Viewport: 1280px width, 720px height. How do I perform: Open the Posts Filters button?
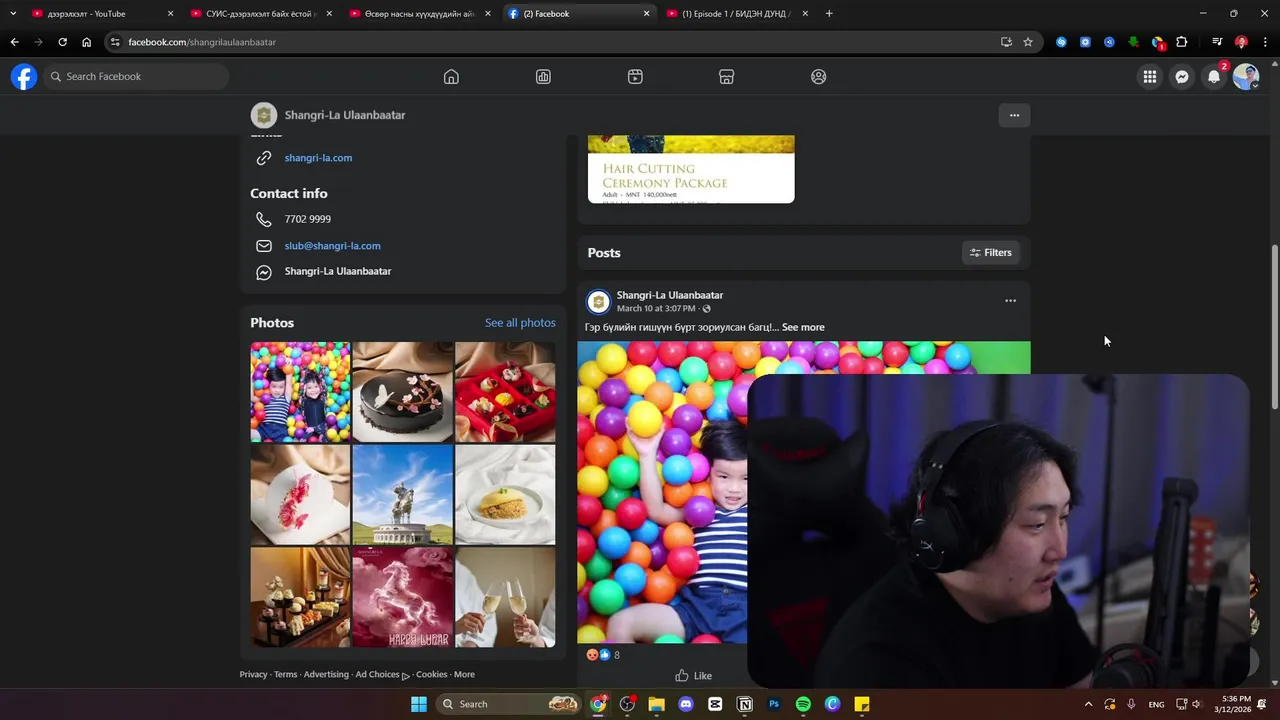(990, 253)
